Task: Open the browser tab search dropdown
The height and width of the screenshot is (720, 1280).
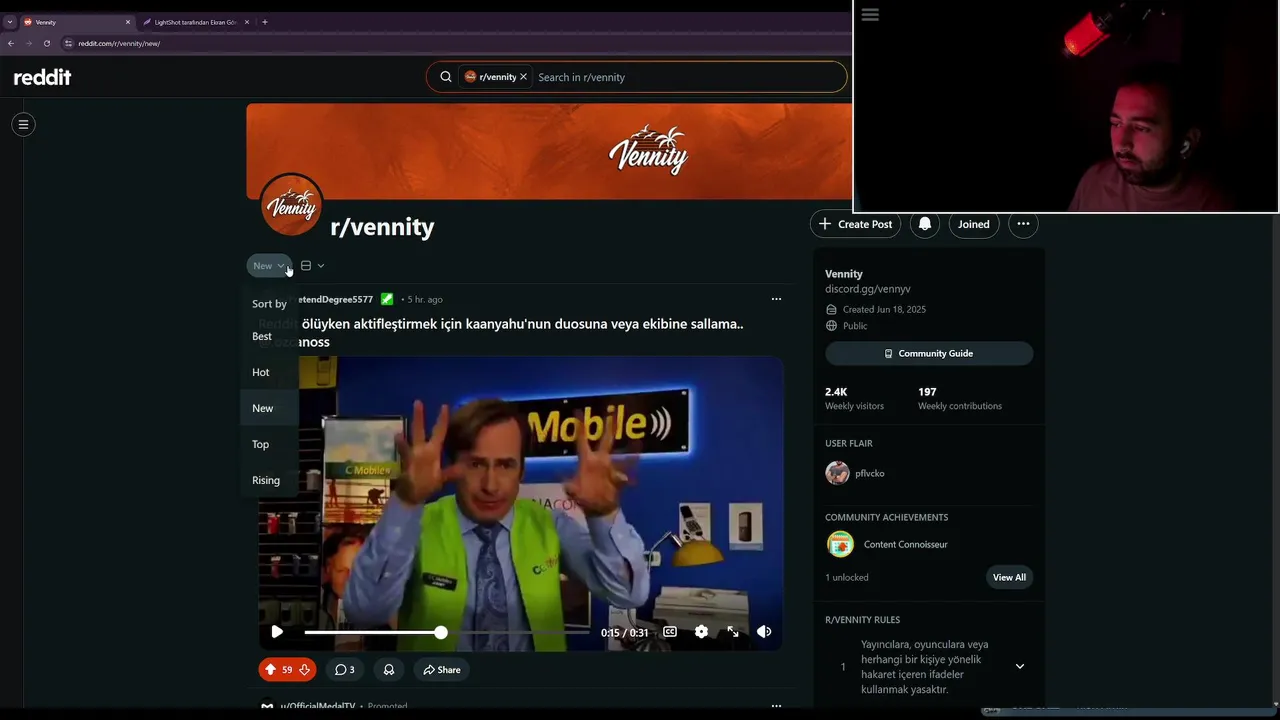Action: [x=9, y=22]
